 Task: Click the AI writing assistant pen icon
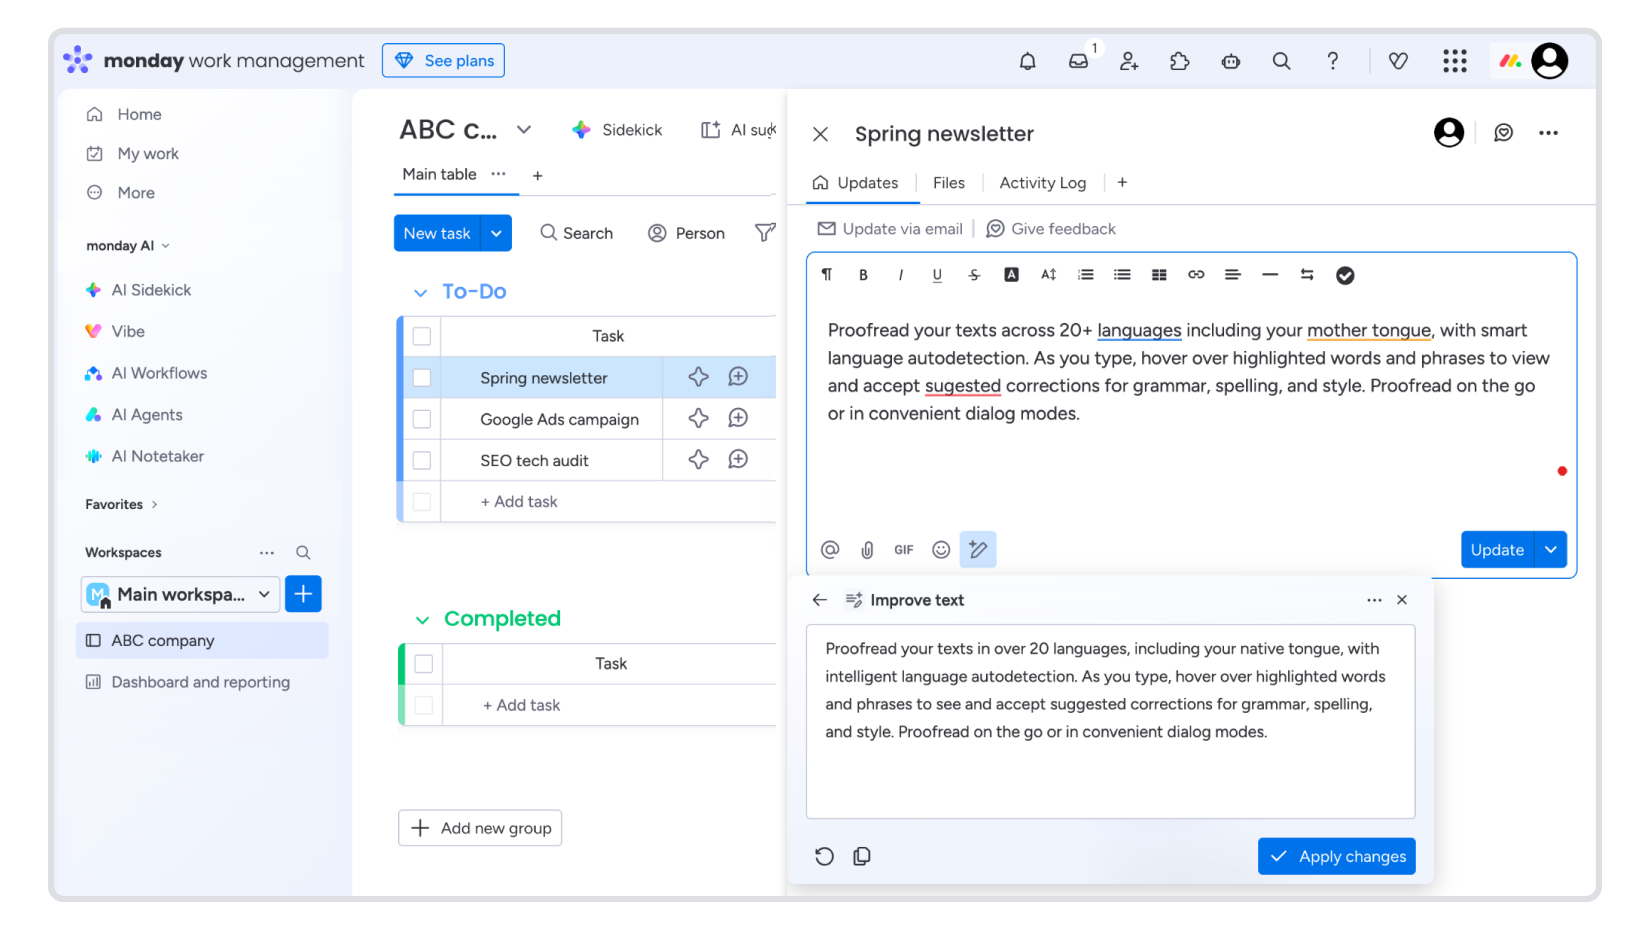[x=978, y=550]
